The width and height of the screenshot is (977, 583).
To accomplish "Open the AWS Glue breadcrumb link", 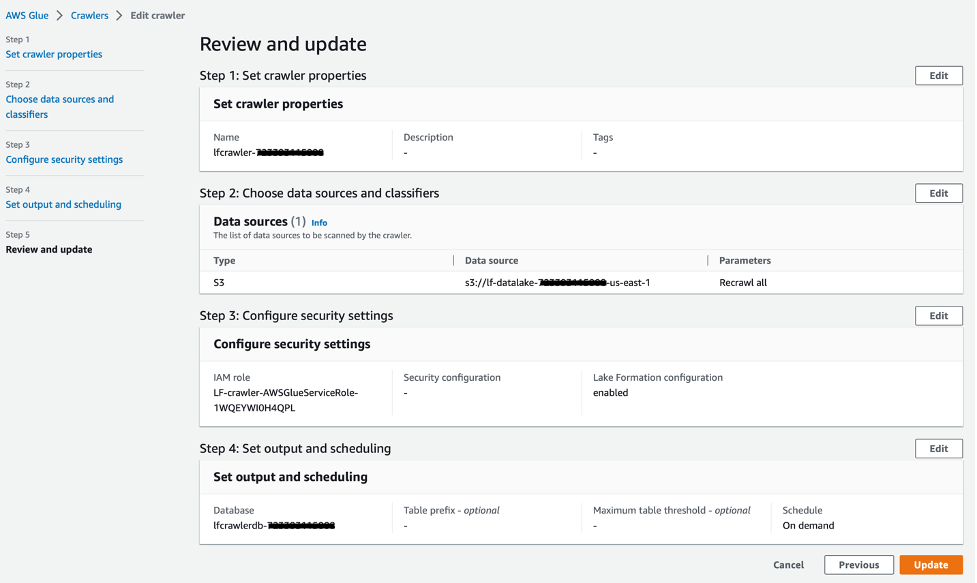I will click(28, 16).
